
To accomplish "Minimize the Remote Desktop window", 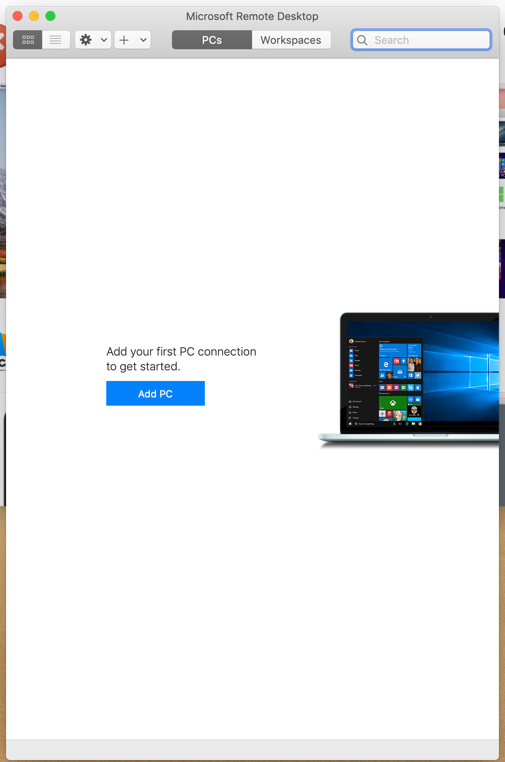I will point(34,16).
